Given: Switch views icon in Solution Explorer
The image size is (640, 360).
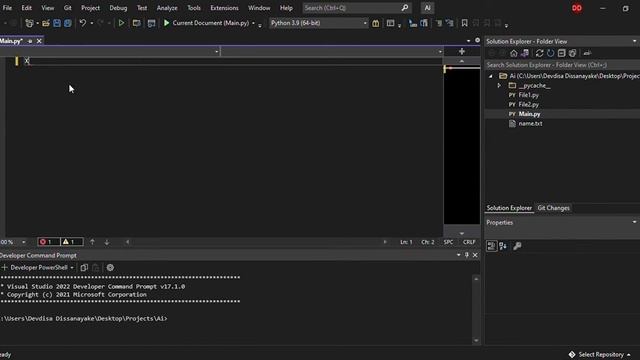Looking at the screenshot, I should [x=524, y=53].
